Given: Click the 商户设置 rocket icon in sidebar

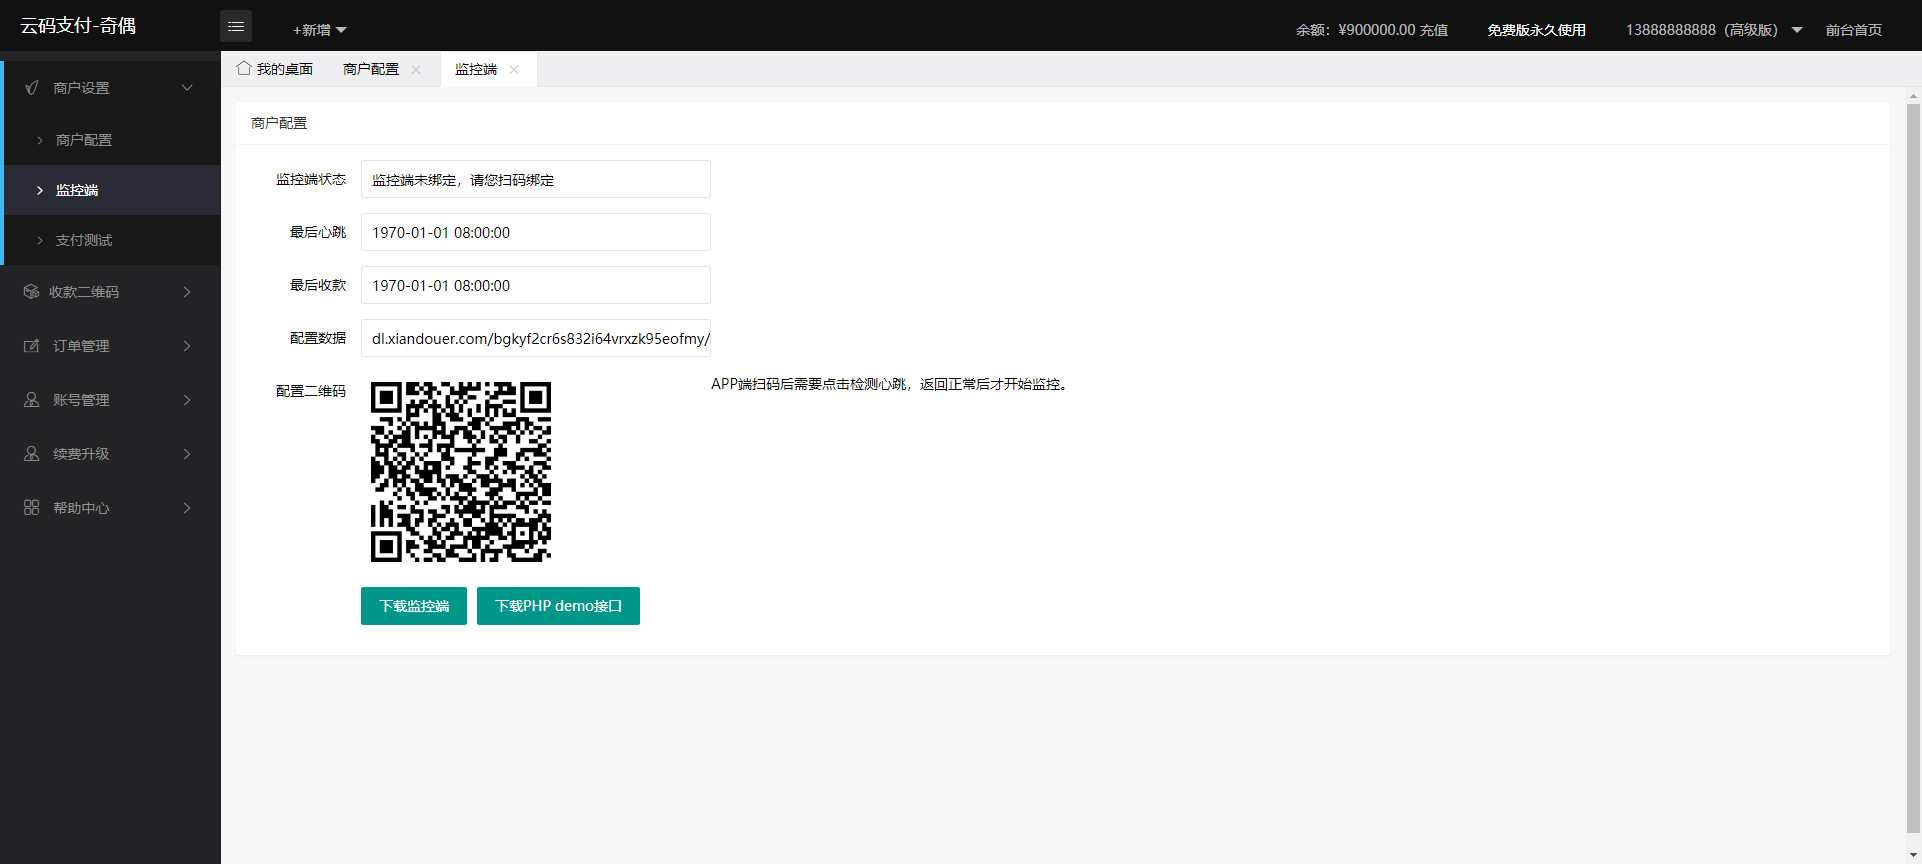Looking at the screenshot, I should (x=32, y=88).
